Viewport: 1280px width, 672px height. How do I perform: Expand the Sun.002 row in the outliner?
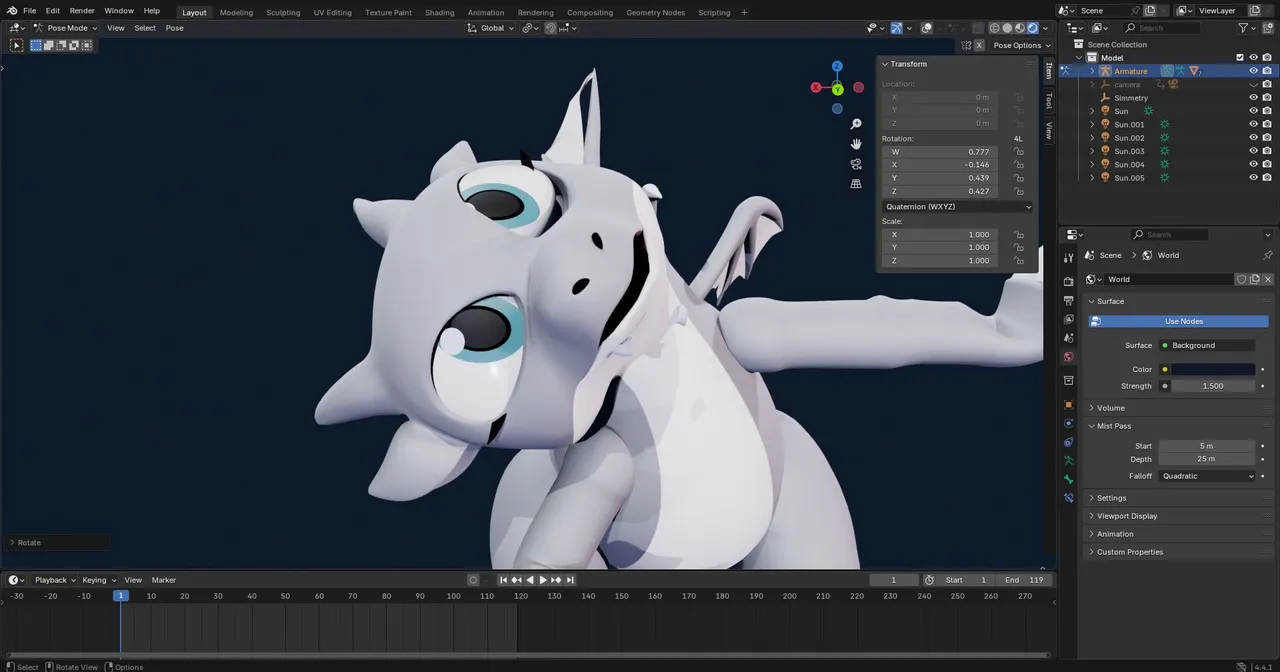coord(1092,138)
